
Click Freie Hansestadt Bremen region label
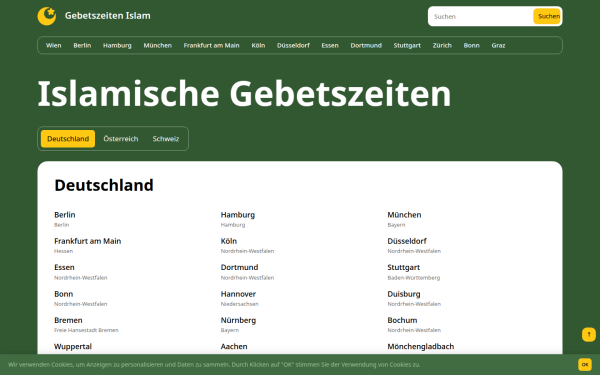[x=86, y=330]
